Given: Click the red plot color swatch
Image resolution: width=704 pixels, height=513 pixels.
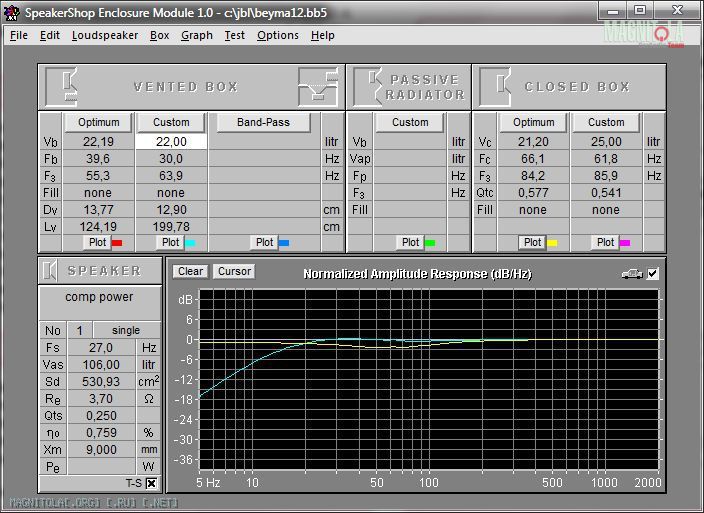Looking at the screenshot, I should pos(117,243).
